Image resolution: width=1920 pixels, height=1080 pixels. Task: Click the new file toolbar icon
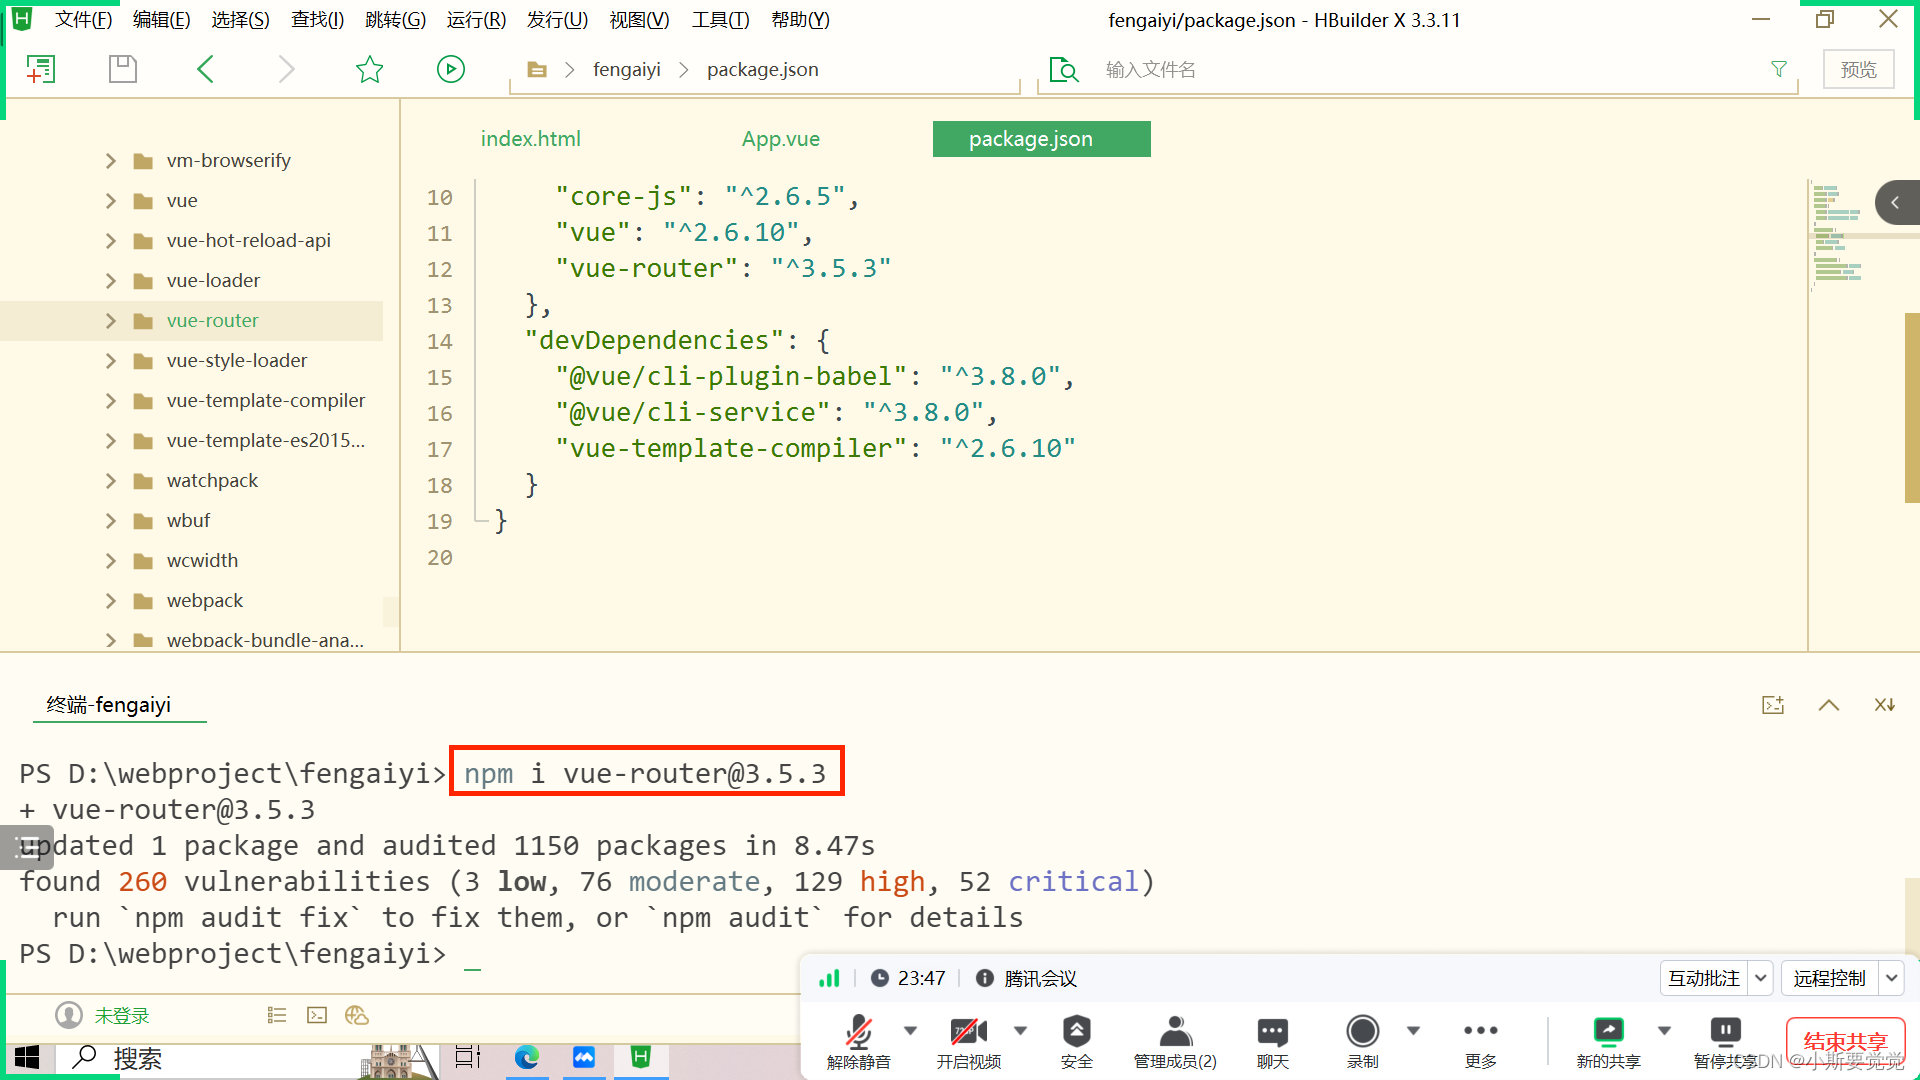(40, 69)
